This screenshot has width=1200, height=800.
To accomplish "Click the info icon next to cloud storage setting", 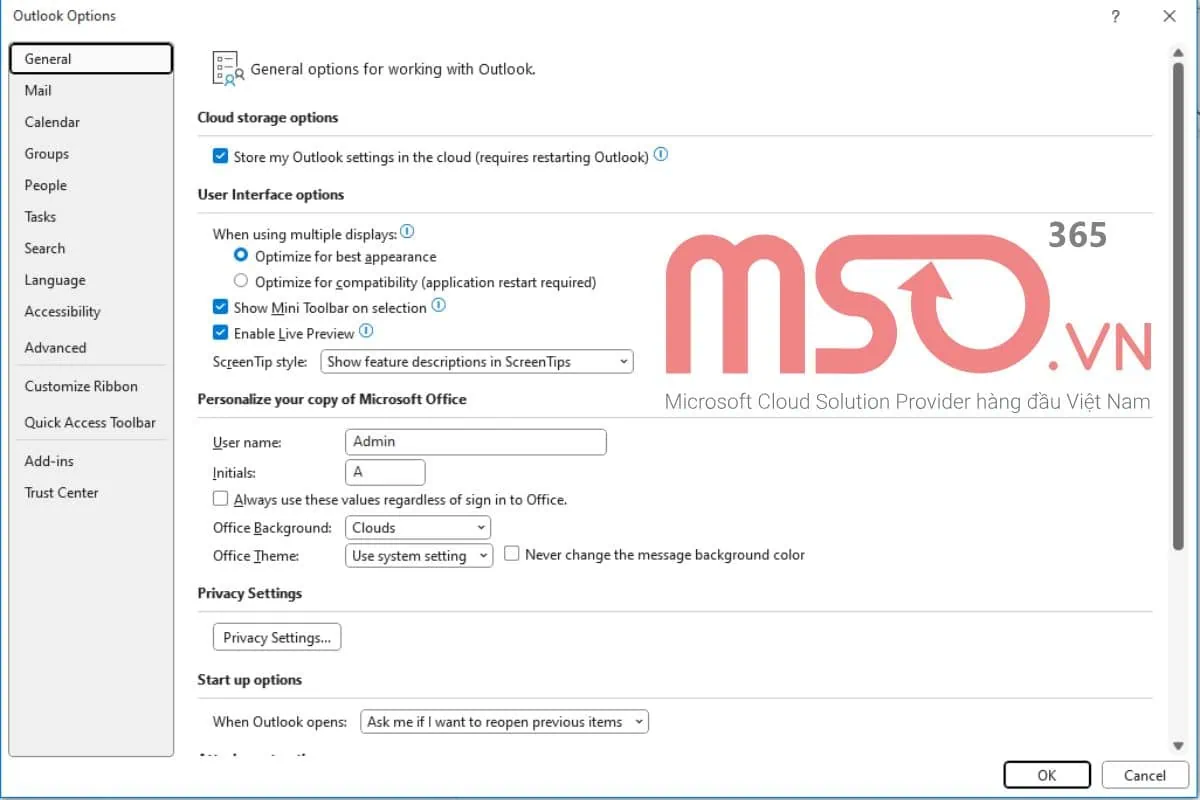I will 660,155.
